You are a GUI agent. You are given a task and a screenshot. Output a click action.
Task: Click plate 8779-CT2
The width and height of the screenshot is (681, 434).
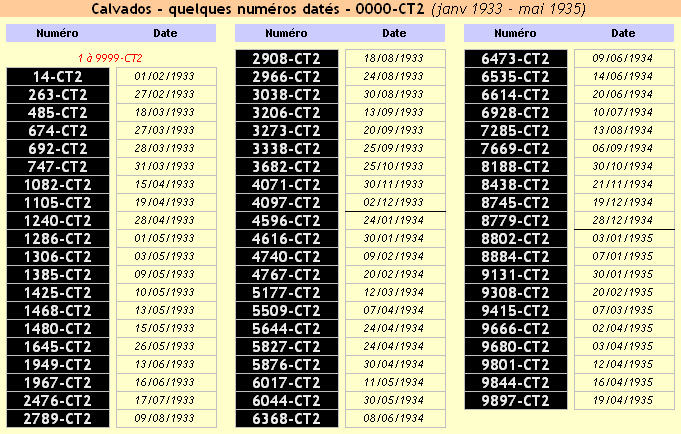coord(516,221)
